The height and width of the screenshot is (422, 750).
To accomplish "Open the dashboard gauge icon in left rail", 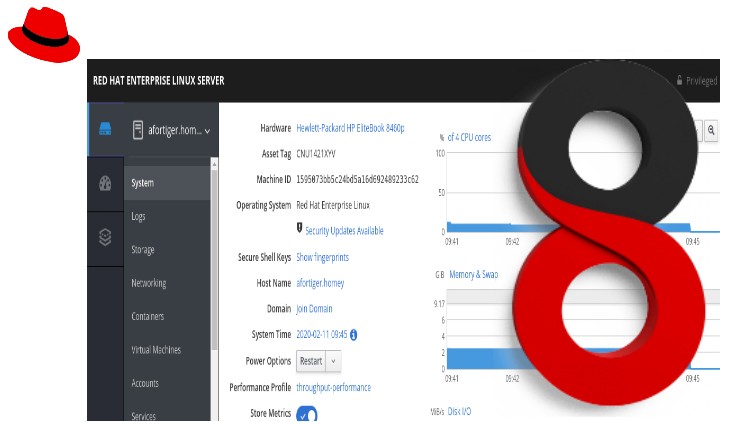I will coord(105,183).
